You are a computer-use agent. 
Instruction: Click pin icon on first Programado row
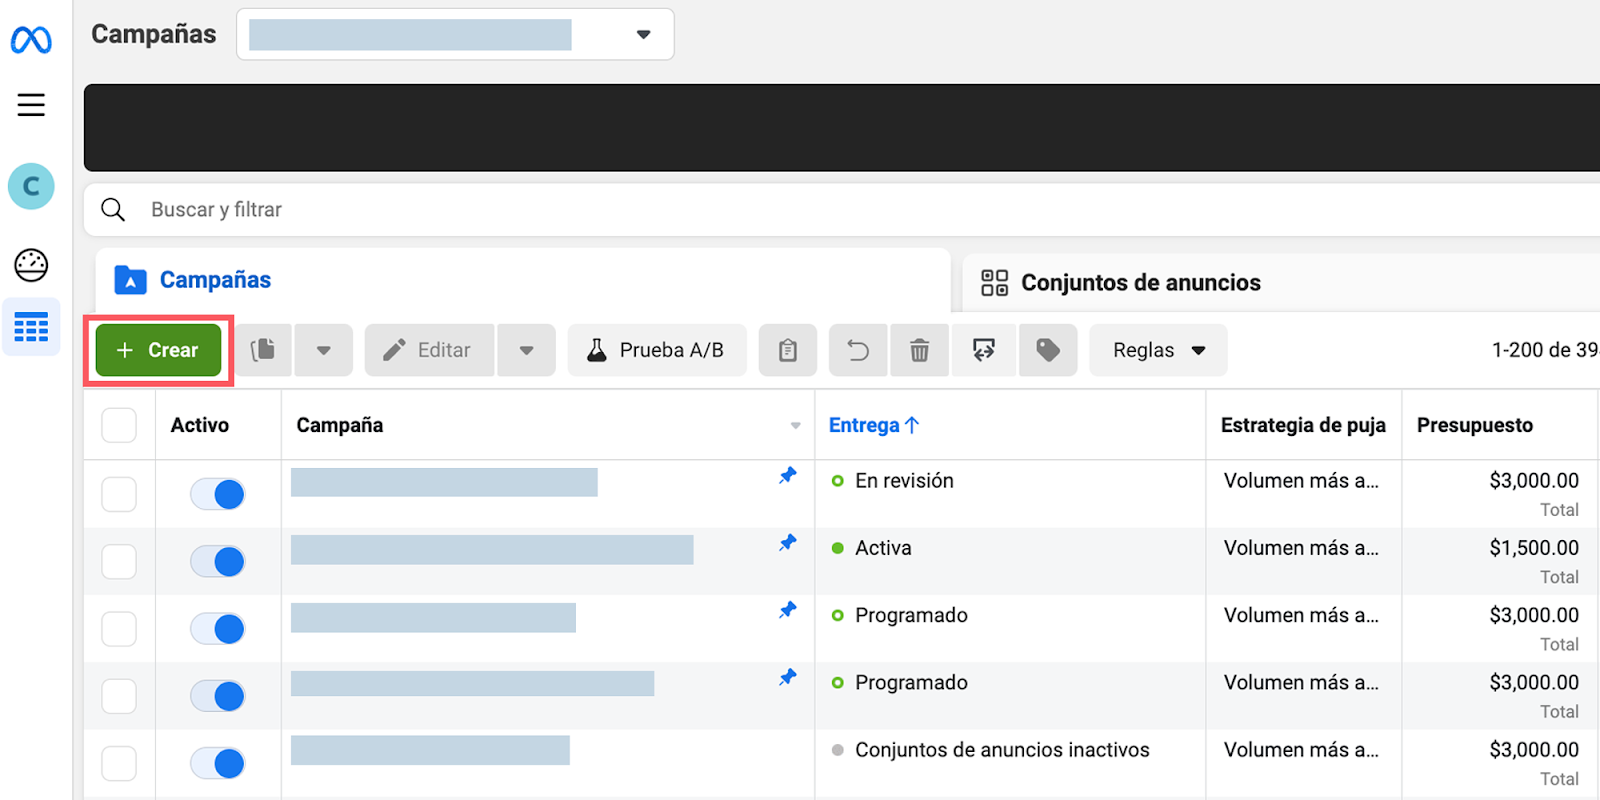click(x=788, y=609)
